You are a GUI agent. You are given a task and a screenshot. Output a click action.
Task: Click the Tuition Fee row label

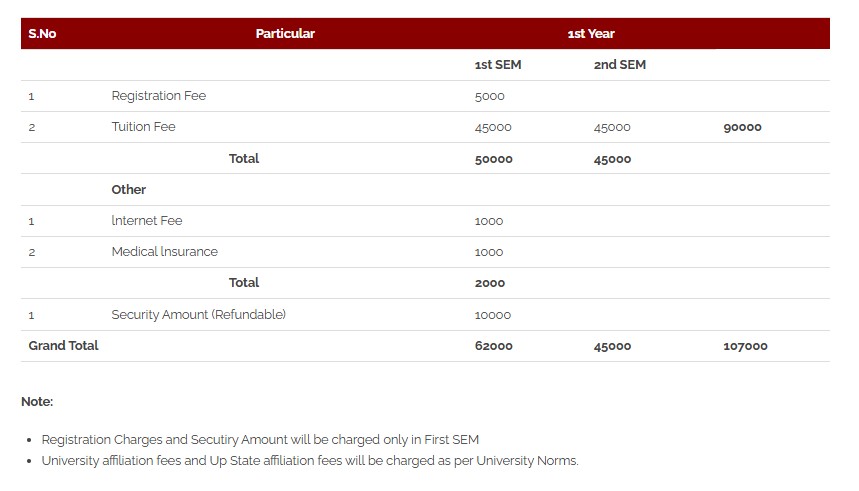coord(143,127)
